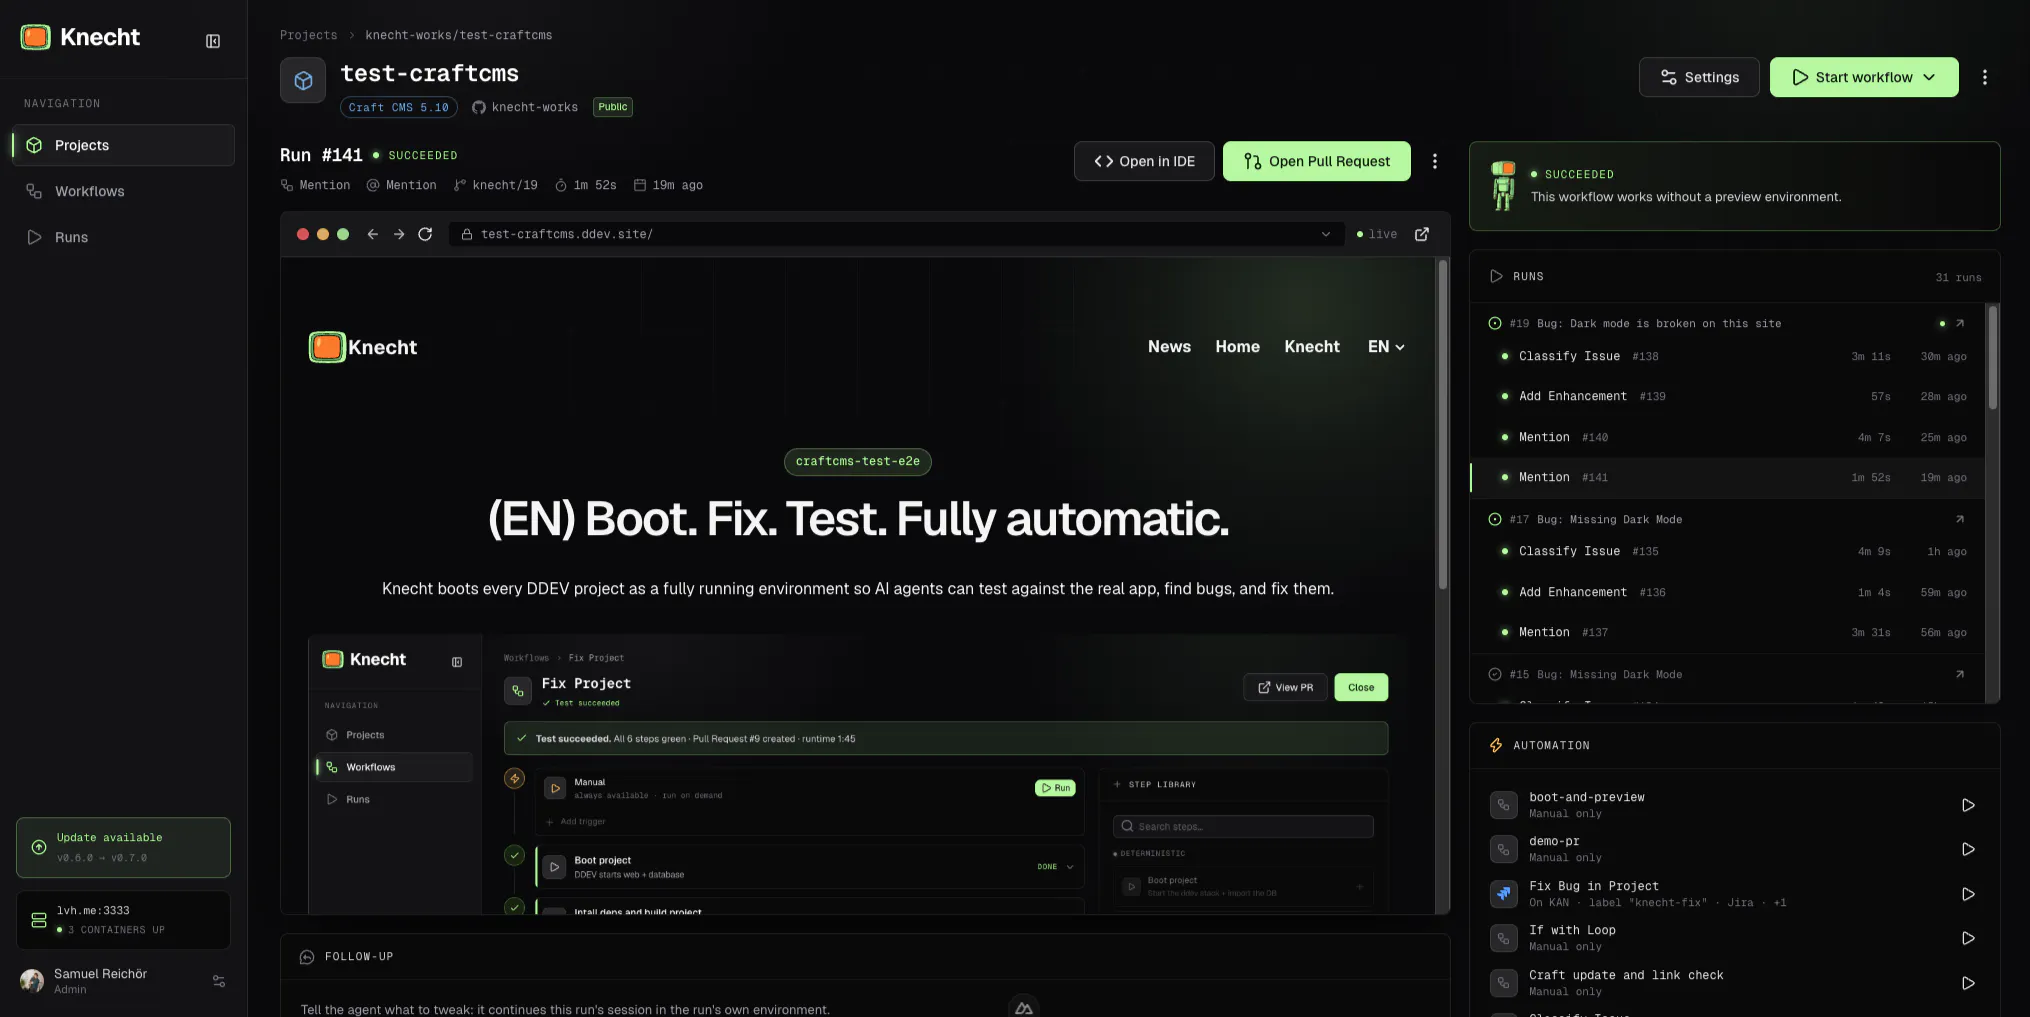Select run Classify Issue #138
The height and width of the screenshot is (1017, 2030).
click(x=1728, y=356)
